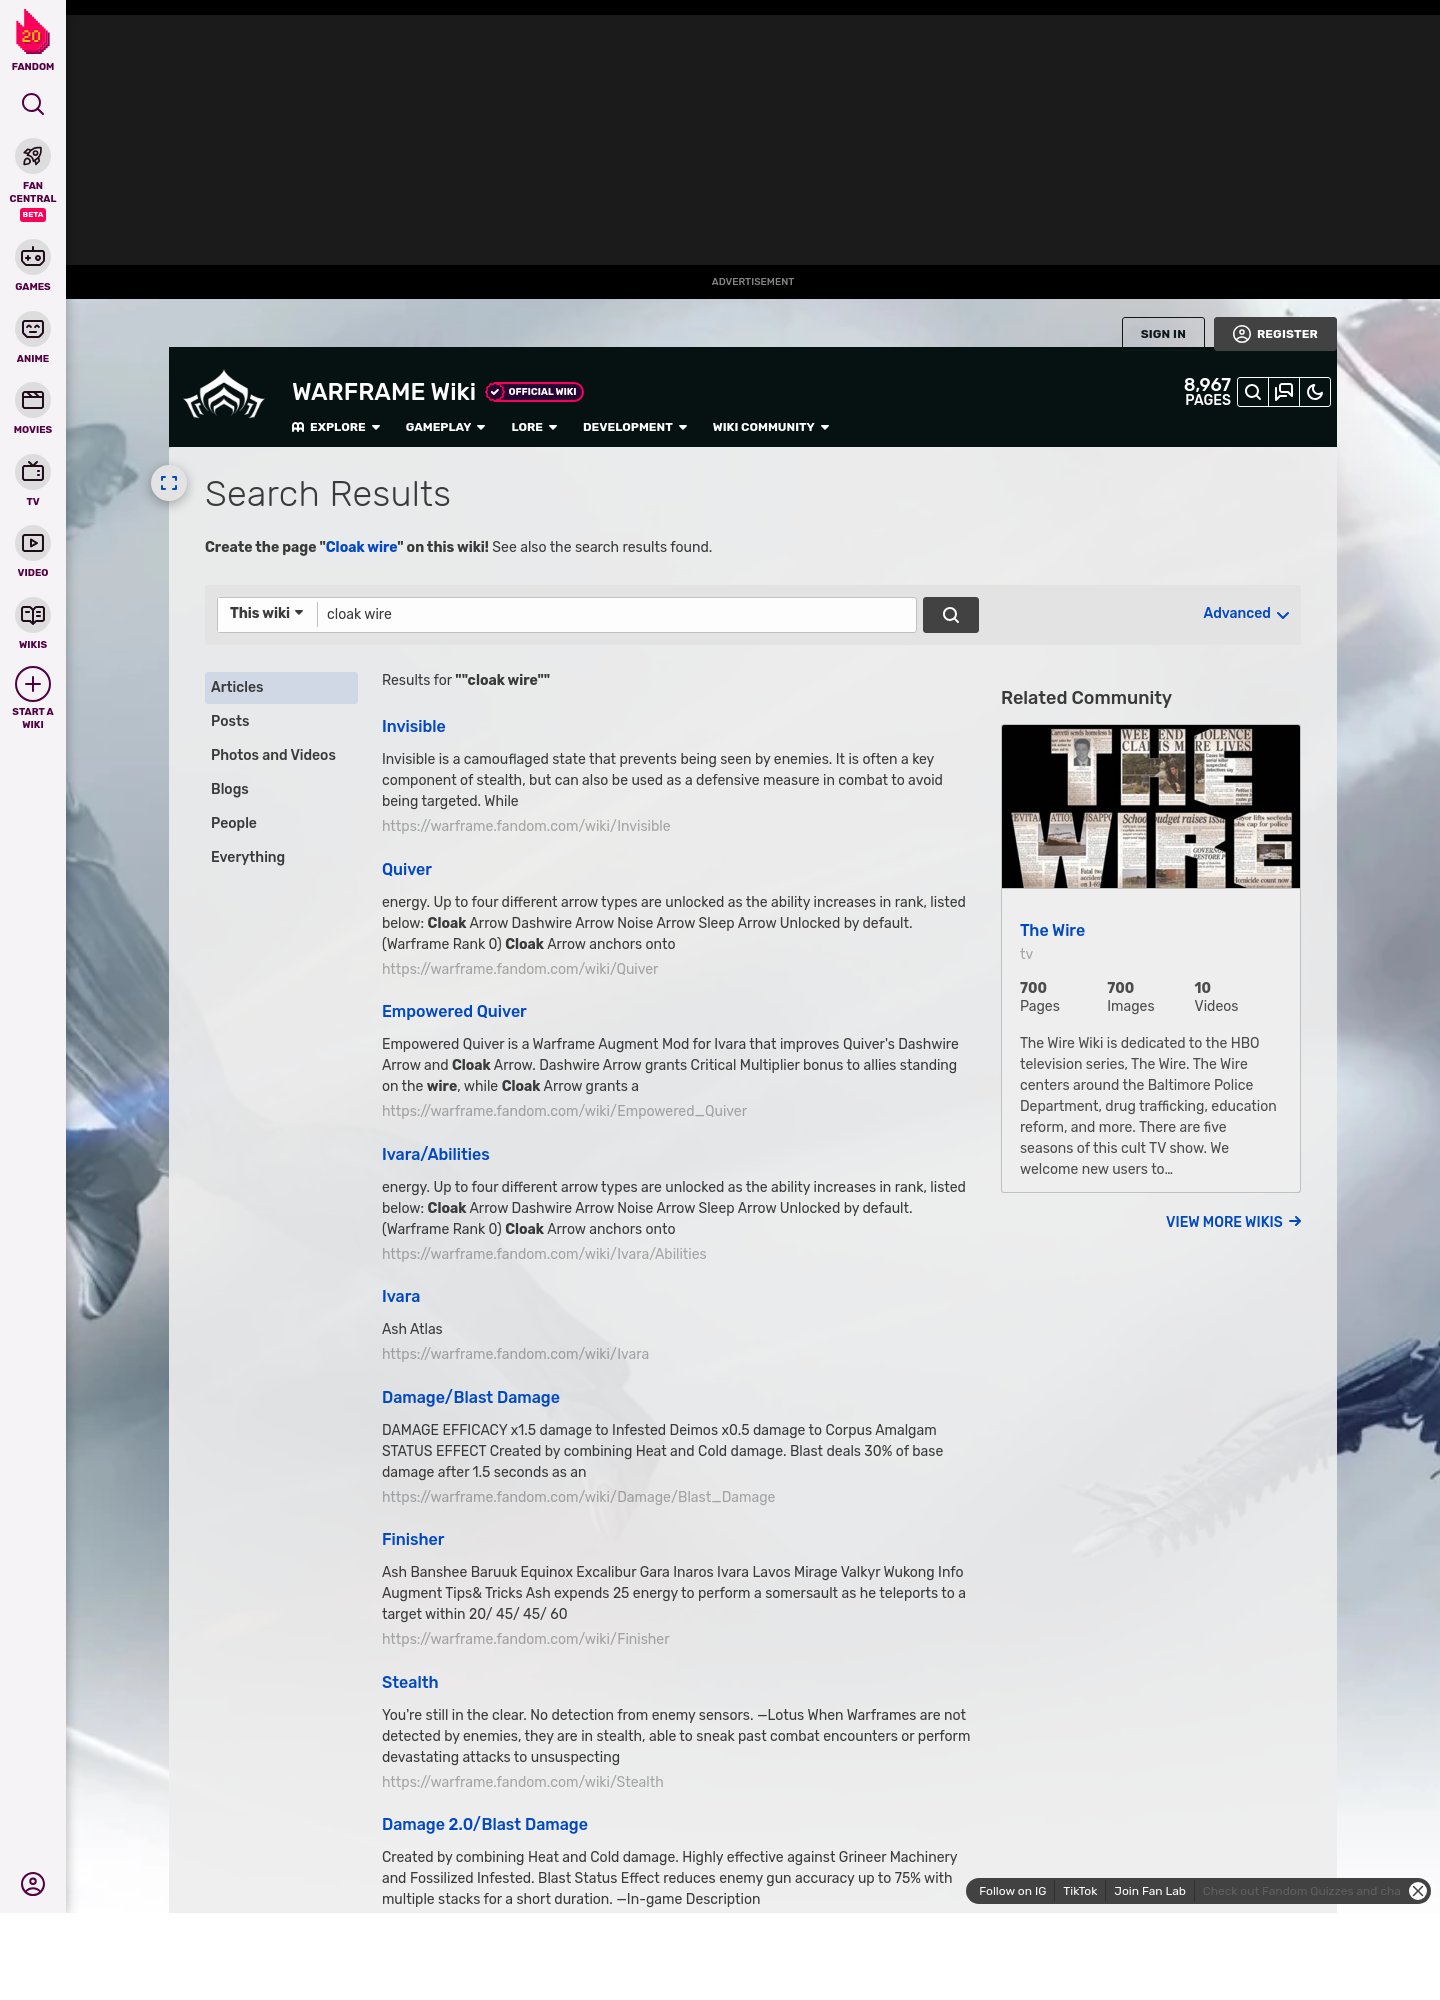
Task: Click the search text field
Action: [x=617, y=615]
